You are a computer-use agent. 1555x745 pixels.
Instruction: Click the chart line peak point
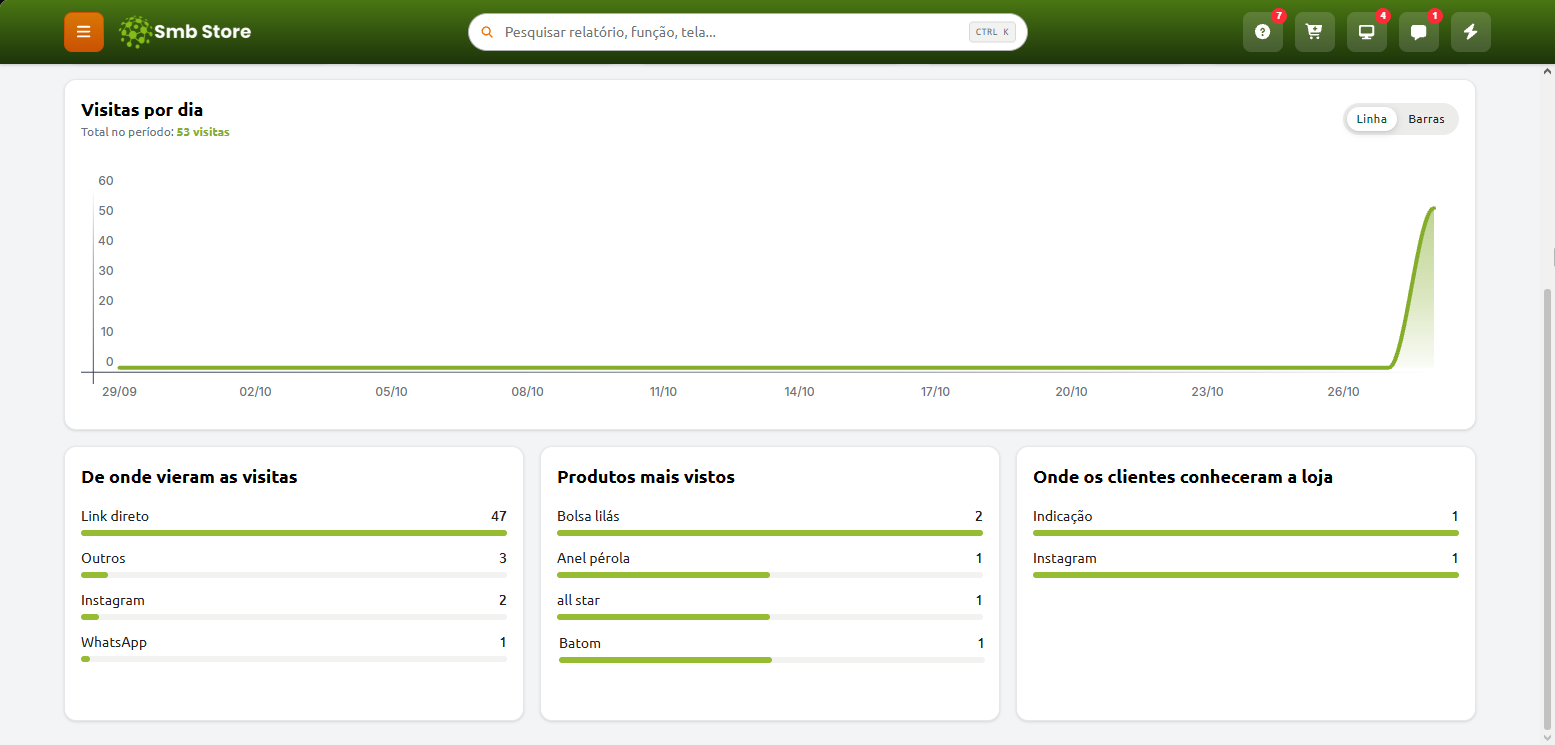coord(1433,209)
